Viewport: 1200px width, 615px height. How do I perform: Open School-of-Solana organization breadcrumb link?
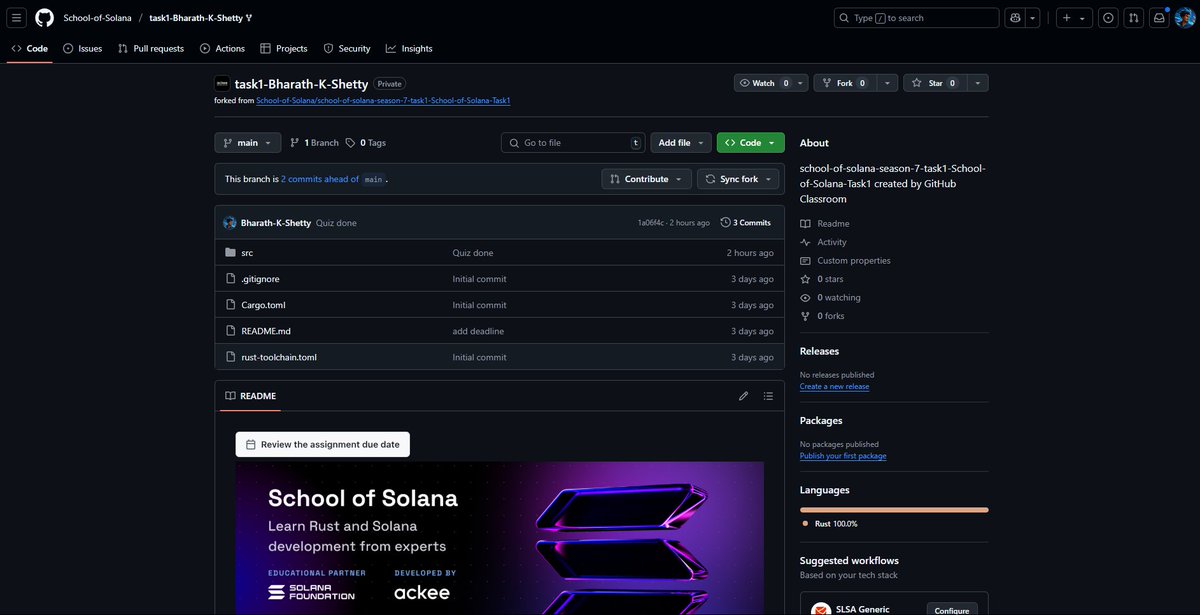pos(97,18)
